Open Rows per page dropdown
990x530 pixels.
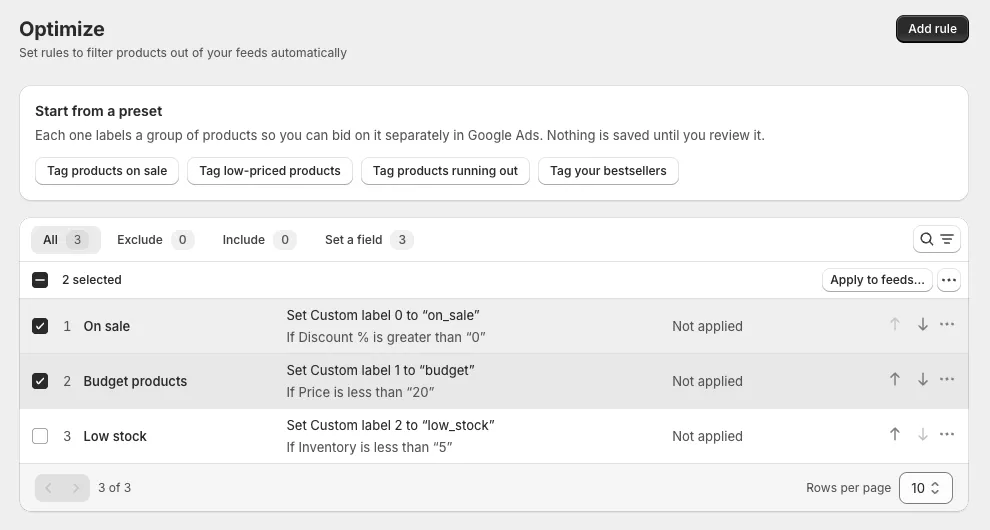(x=926, y=488)
